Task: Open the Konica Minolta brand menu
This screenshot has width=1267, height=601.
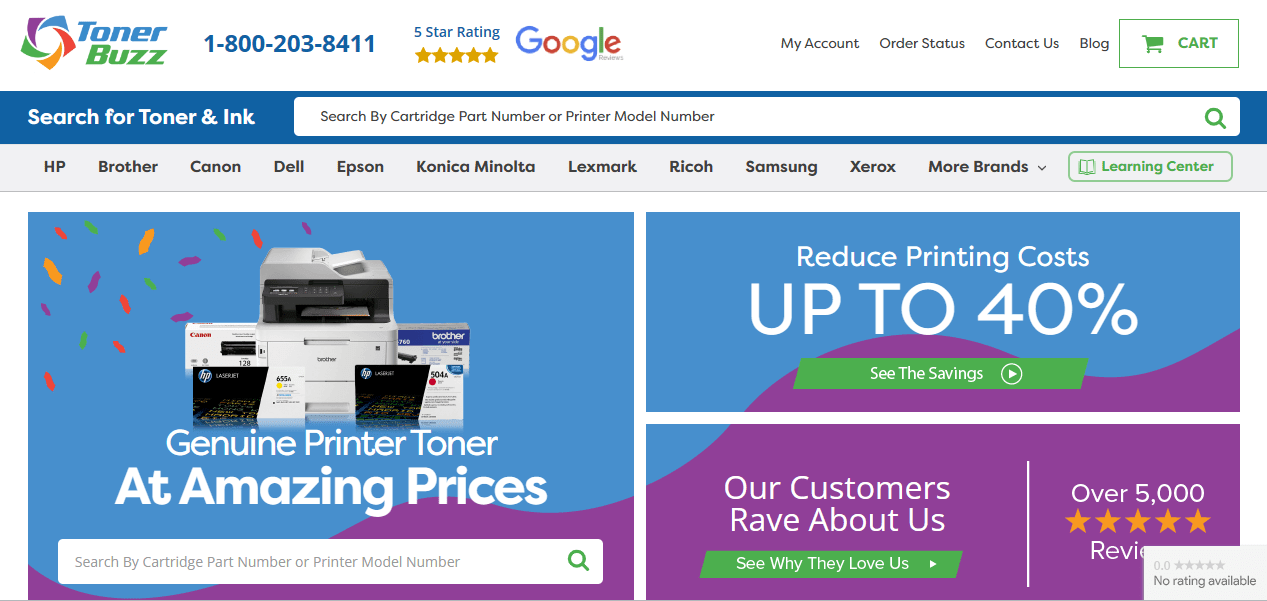Action: [x=476, y=167]
